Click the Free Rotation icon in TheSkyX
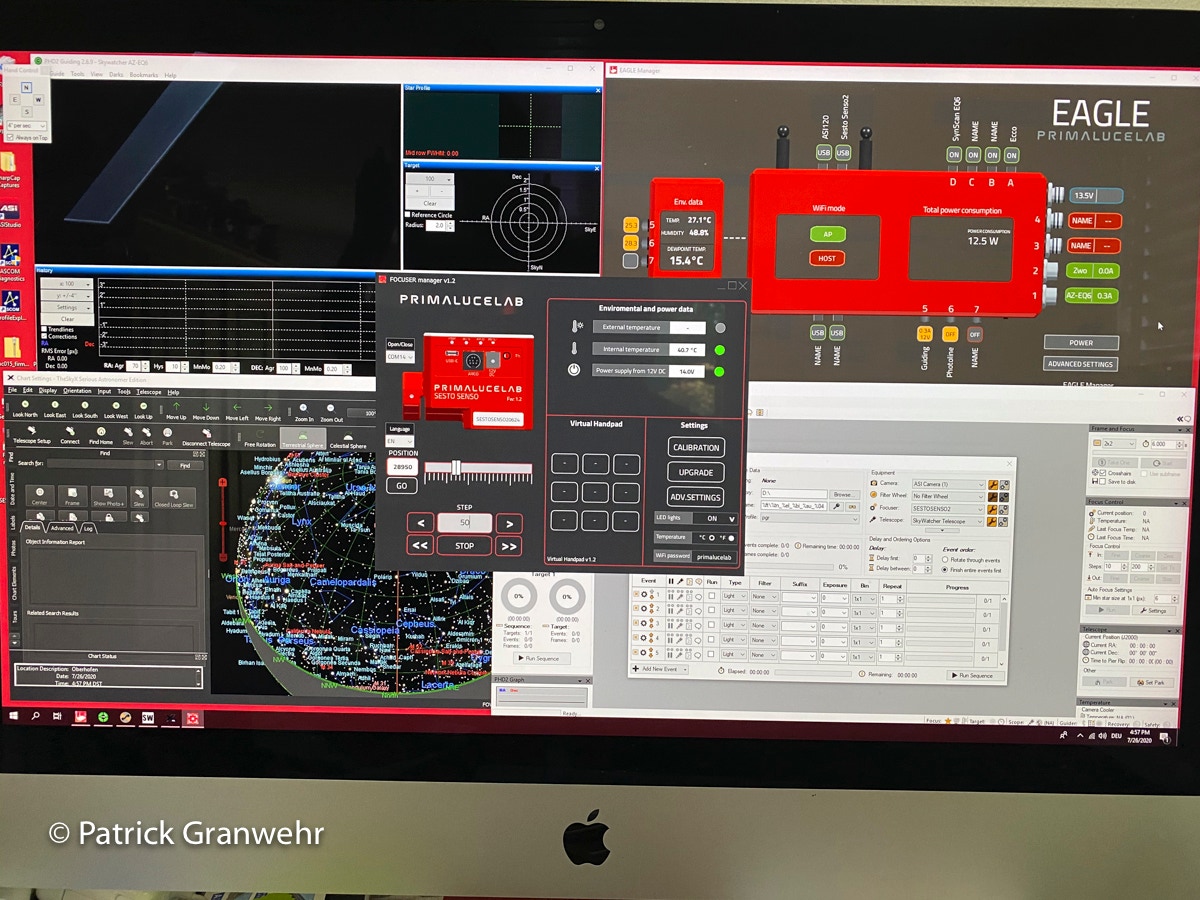Image resolution: width=1200 pixels, height=900 pixels. click(259, 436)
